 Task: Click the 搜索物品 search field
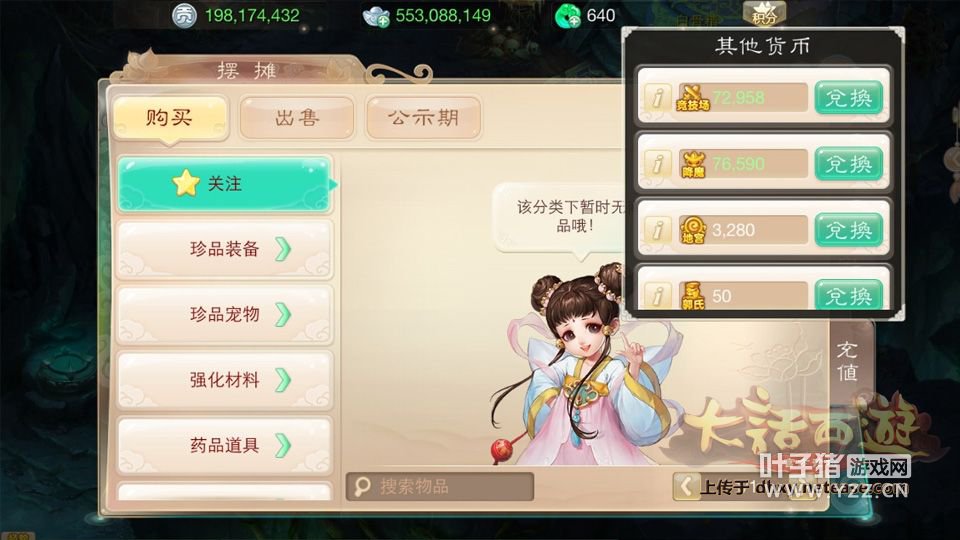(440, 487)
